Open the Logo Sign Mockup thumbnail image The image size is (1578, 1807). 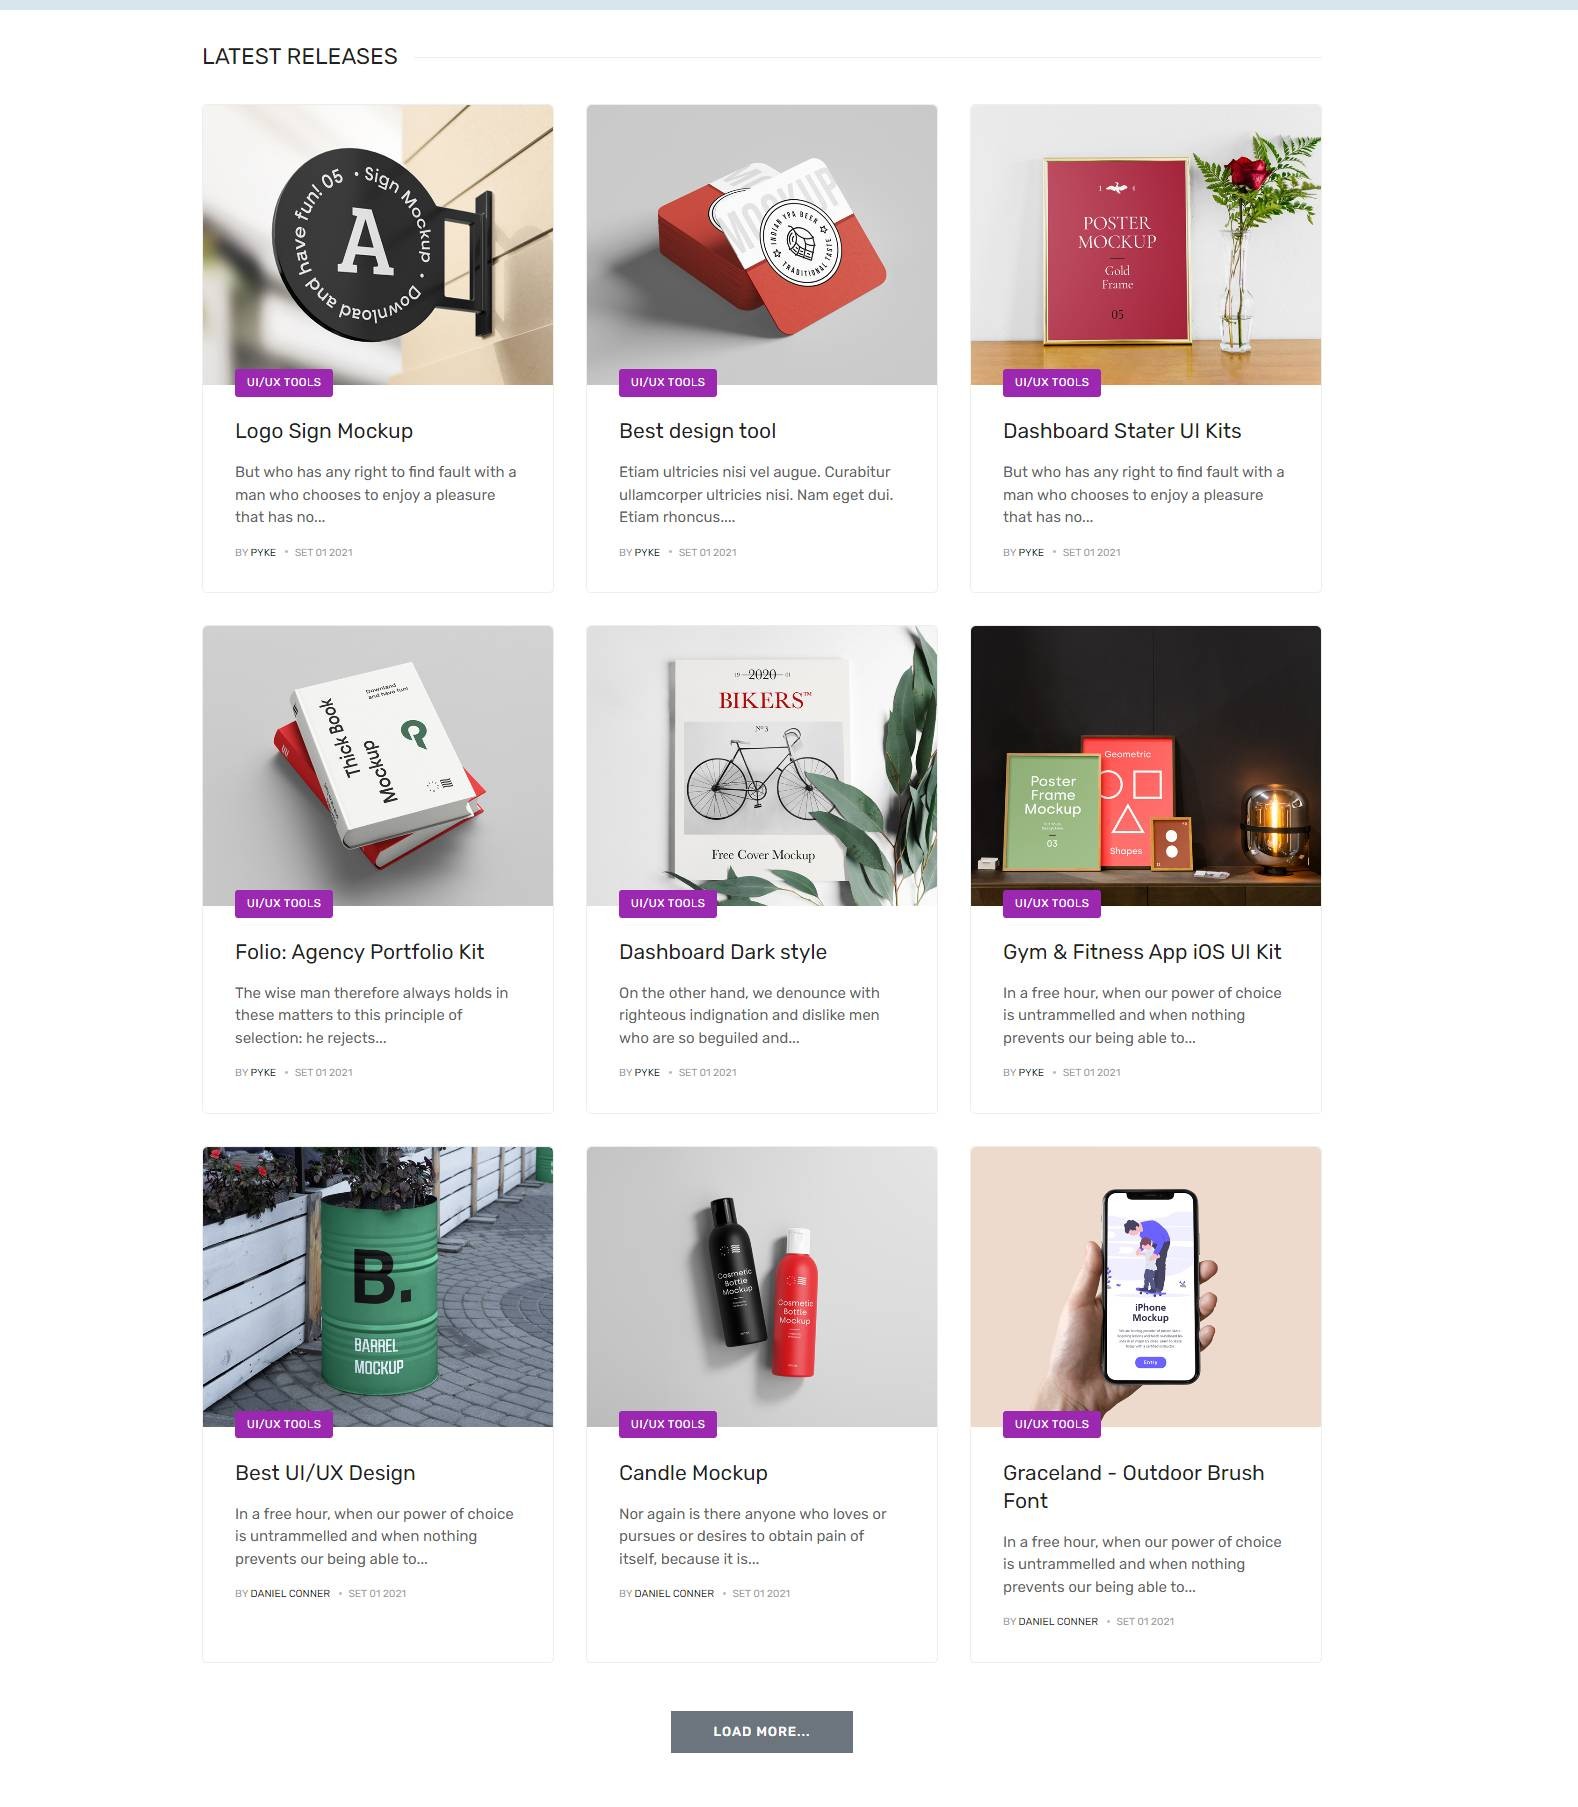click(377, 244)
